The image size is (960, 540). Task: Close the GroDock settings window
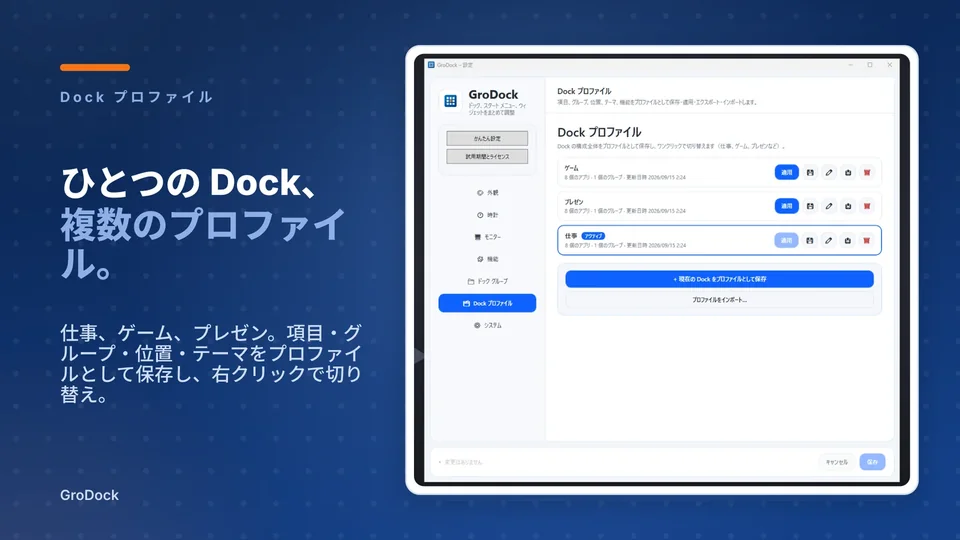(x=890, y=65)
